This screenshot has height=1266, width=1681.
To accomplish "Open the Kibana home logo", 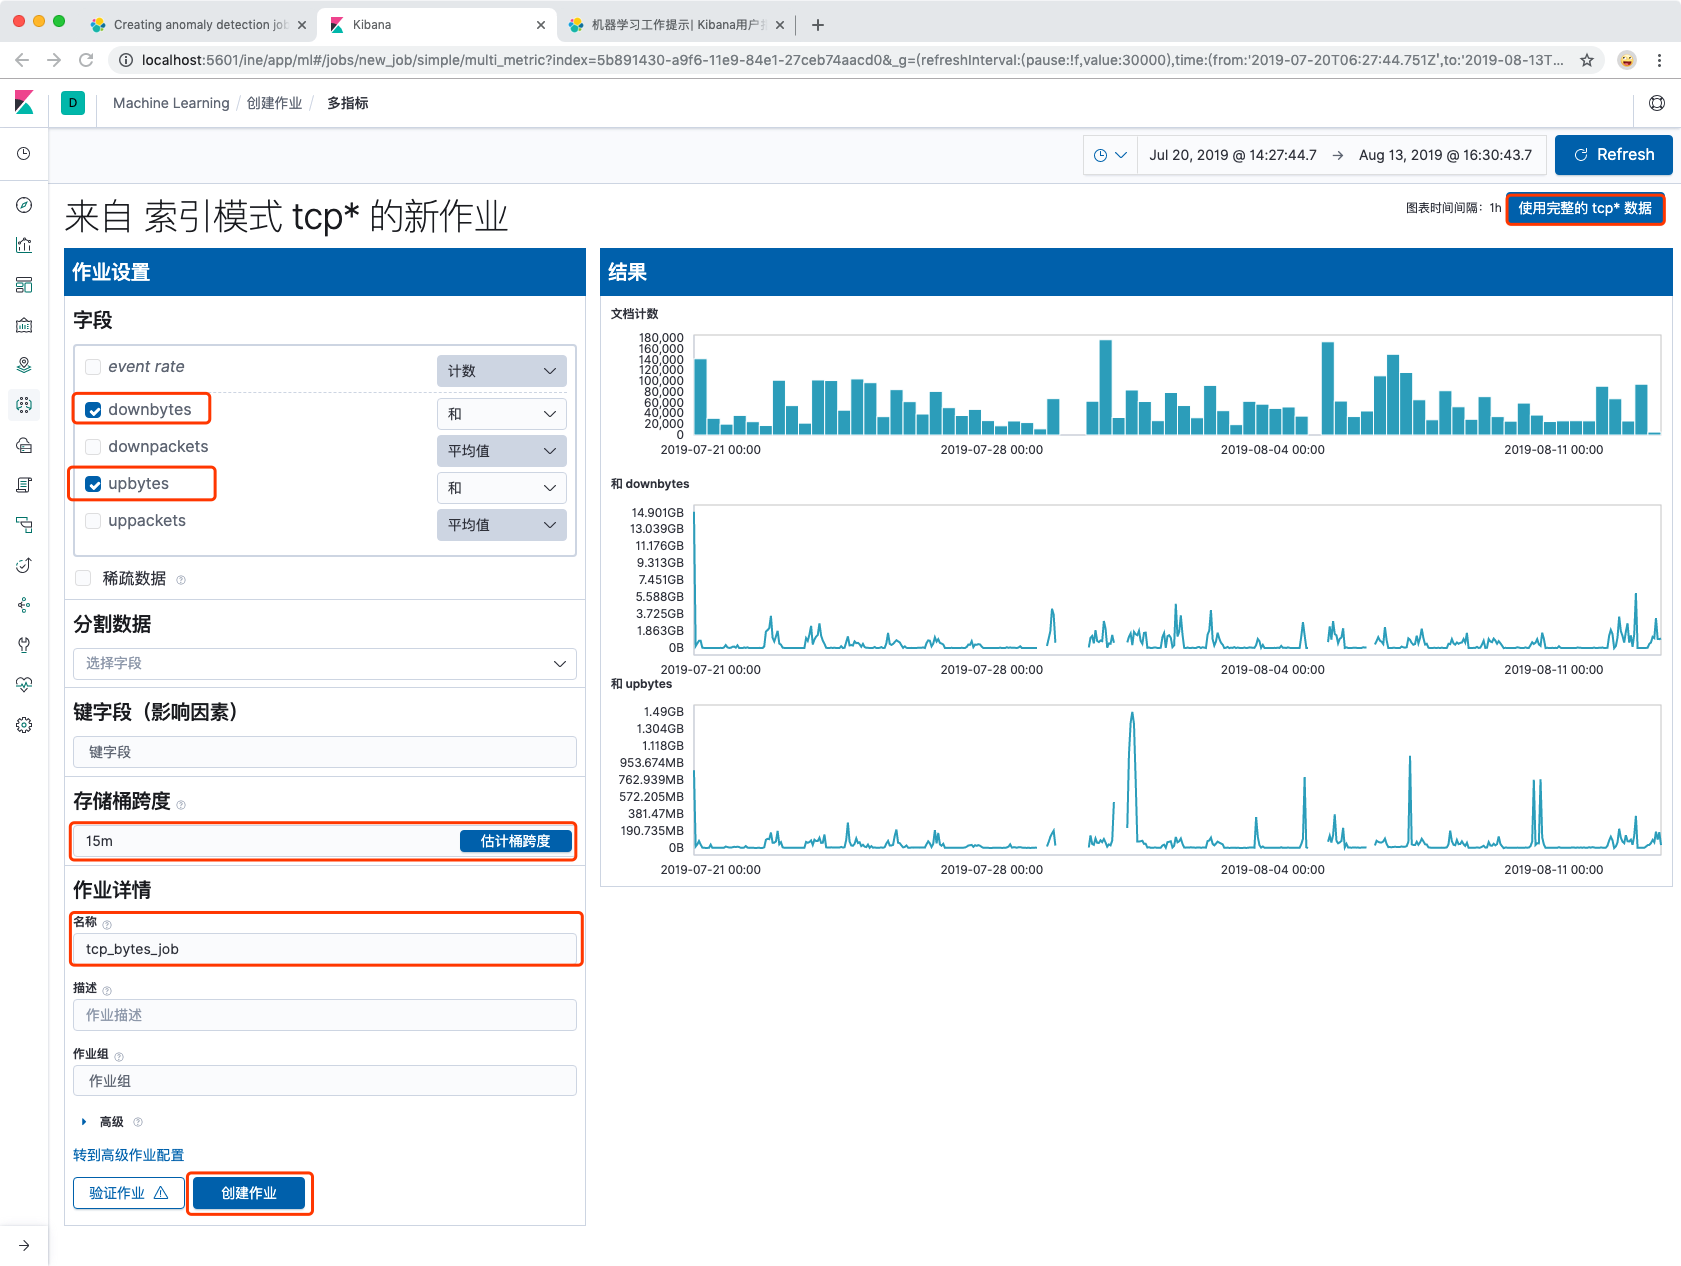I will tap(24, 102).
